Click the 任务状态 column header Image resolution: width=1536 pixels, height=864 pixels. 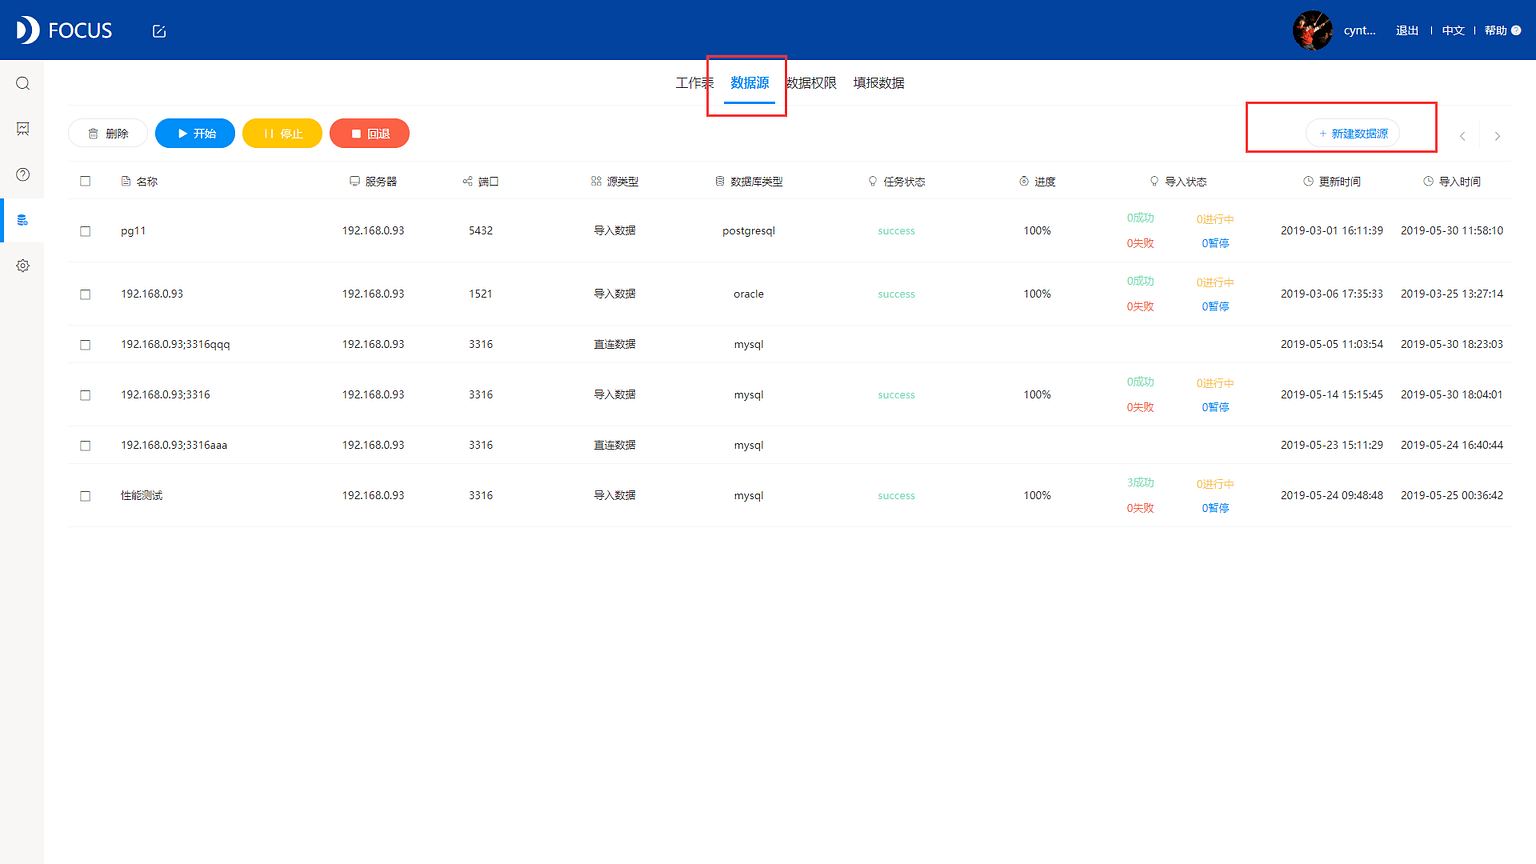897,181
